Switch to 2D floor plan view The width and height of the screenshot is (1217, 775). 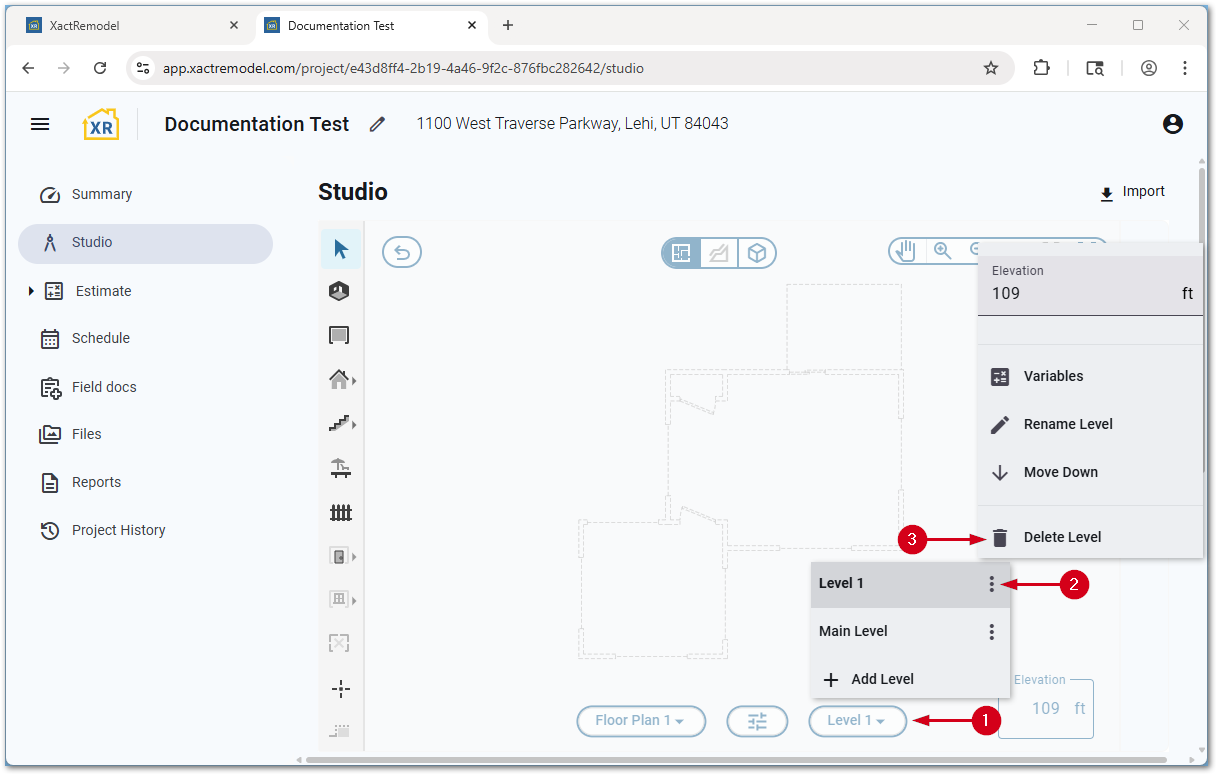coord(681,253)
